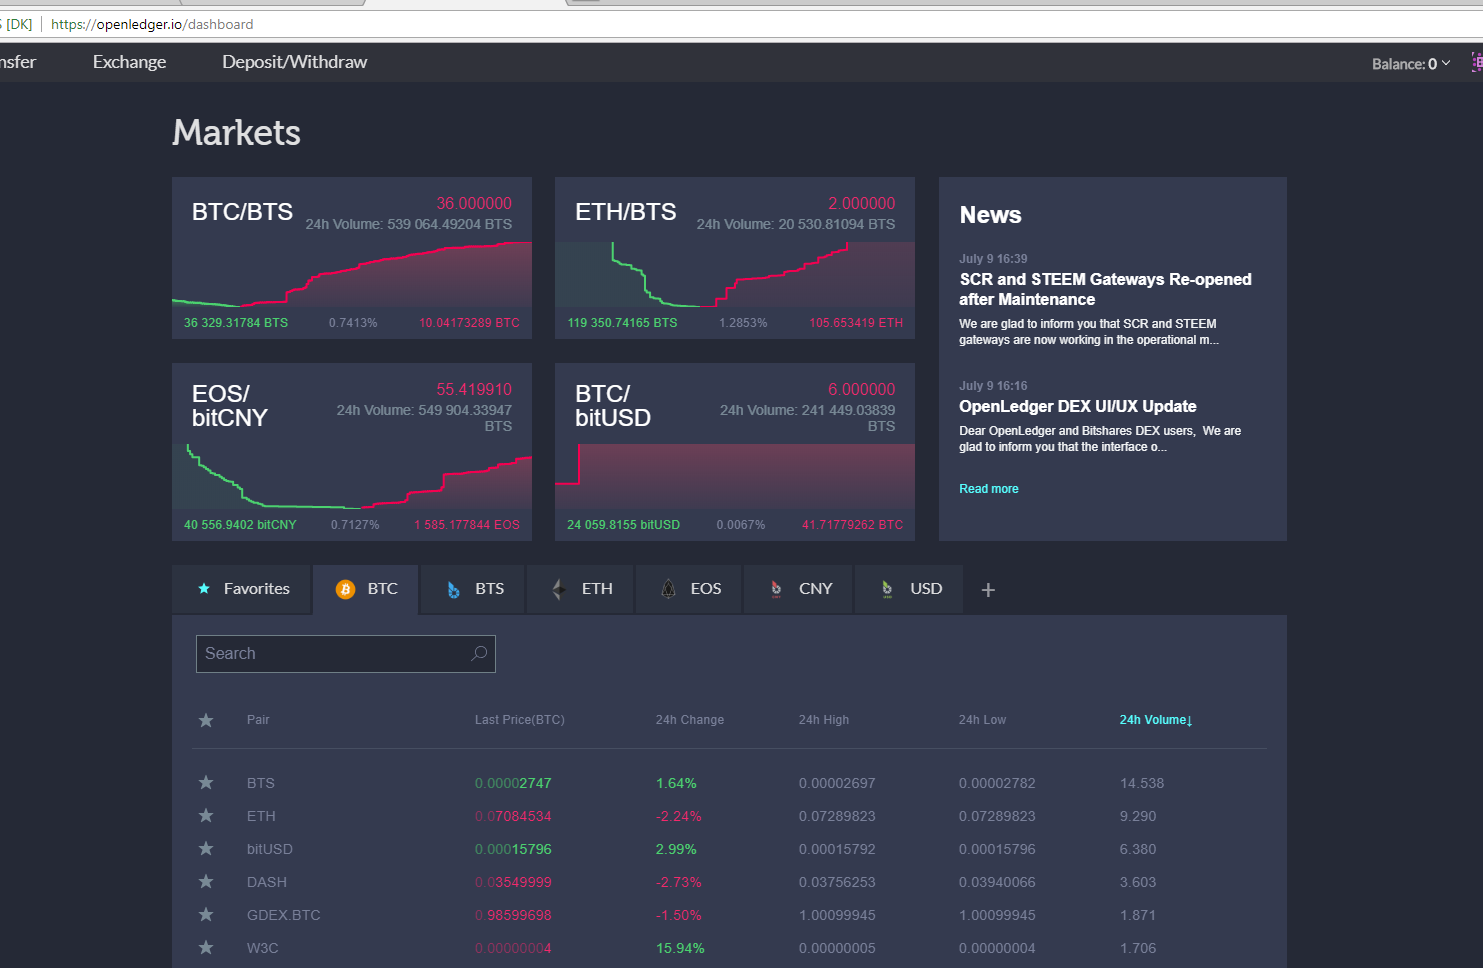
Task: Open the Exchange menu
Action: (x=130, y=62)
